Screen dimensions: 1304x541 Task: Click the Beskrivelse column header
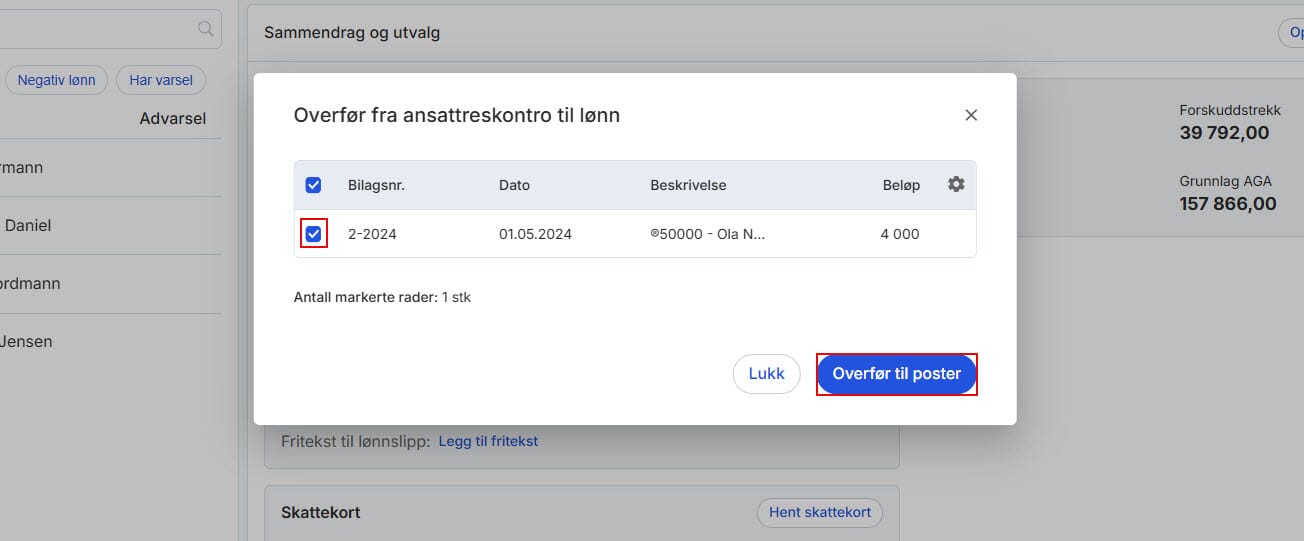pyautogui.click(x=688, y=185)
